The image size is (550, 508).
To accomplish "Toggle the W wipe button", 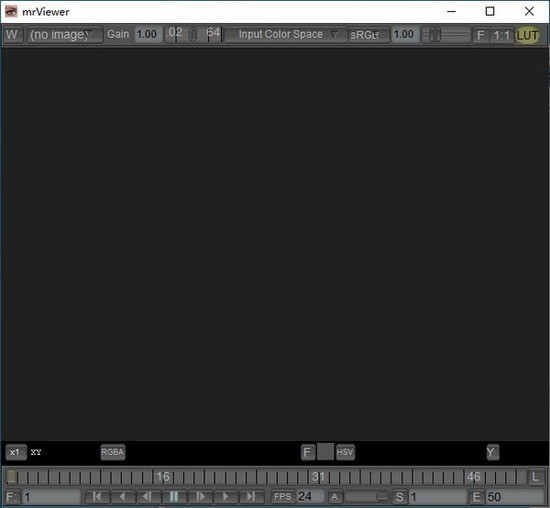I will [13, 35].
